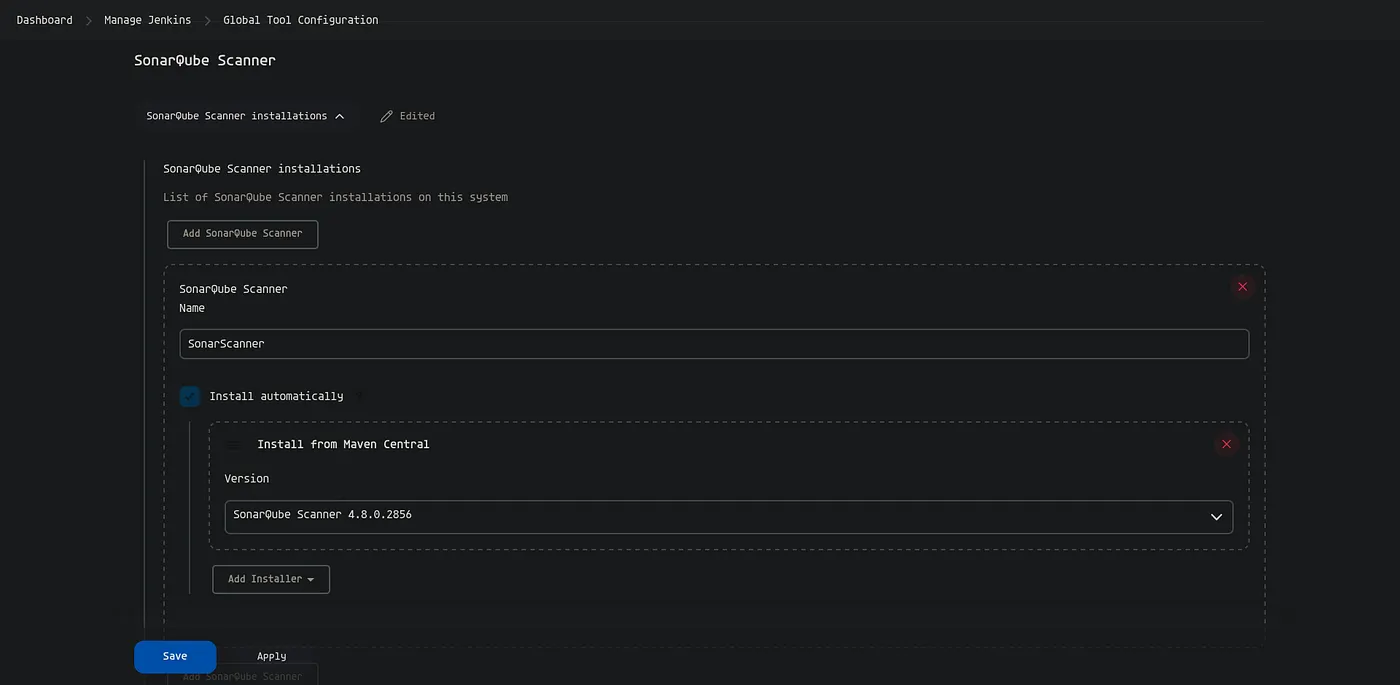Open the Dashboard breadcrumb link
The width and height of the screenshot is (1400, 685).
[x=44, y=20]
